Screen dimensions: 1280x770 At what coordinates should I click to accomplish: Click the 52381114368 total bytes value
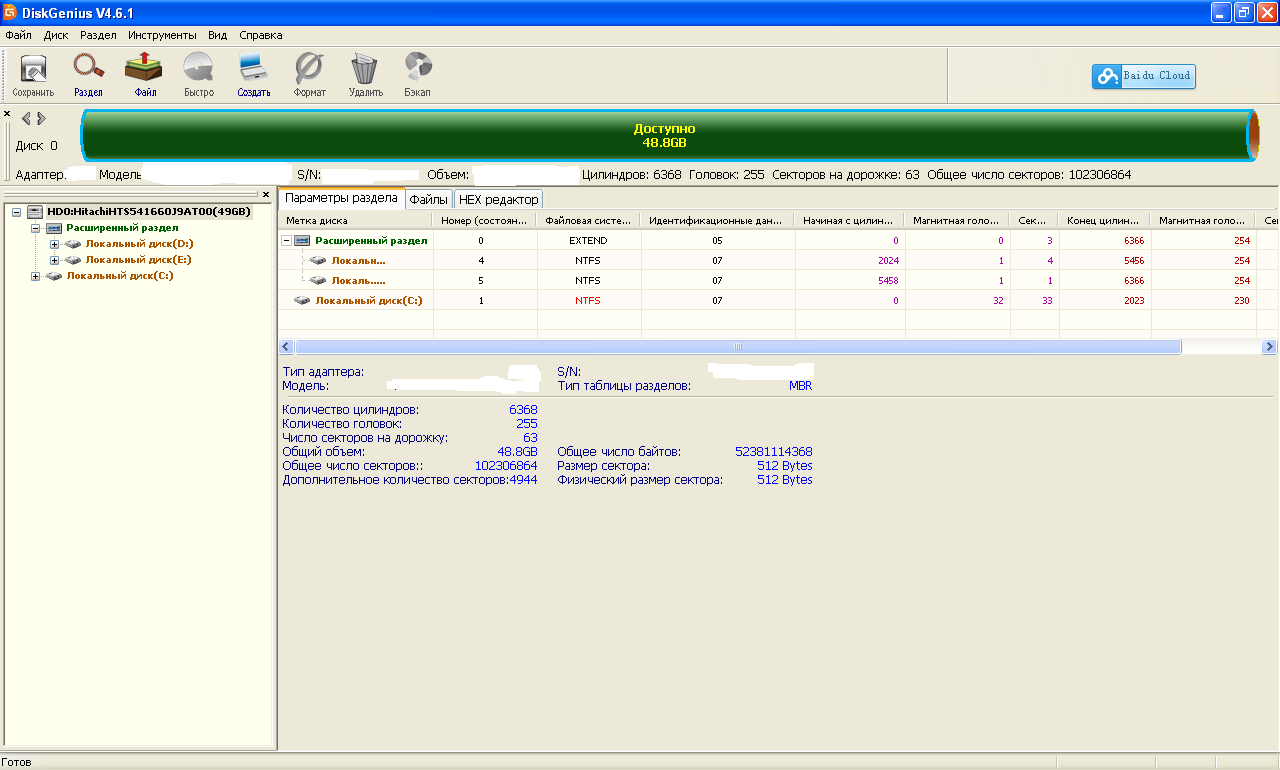coord(774,452)
